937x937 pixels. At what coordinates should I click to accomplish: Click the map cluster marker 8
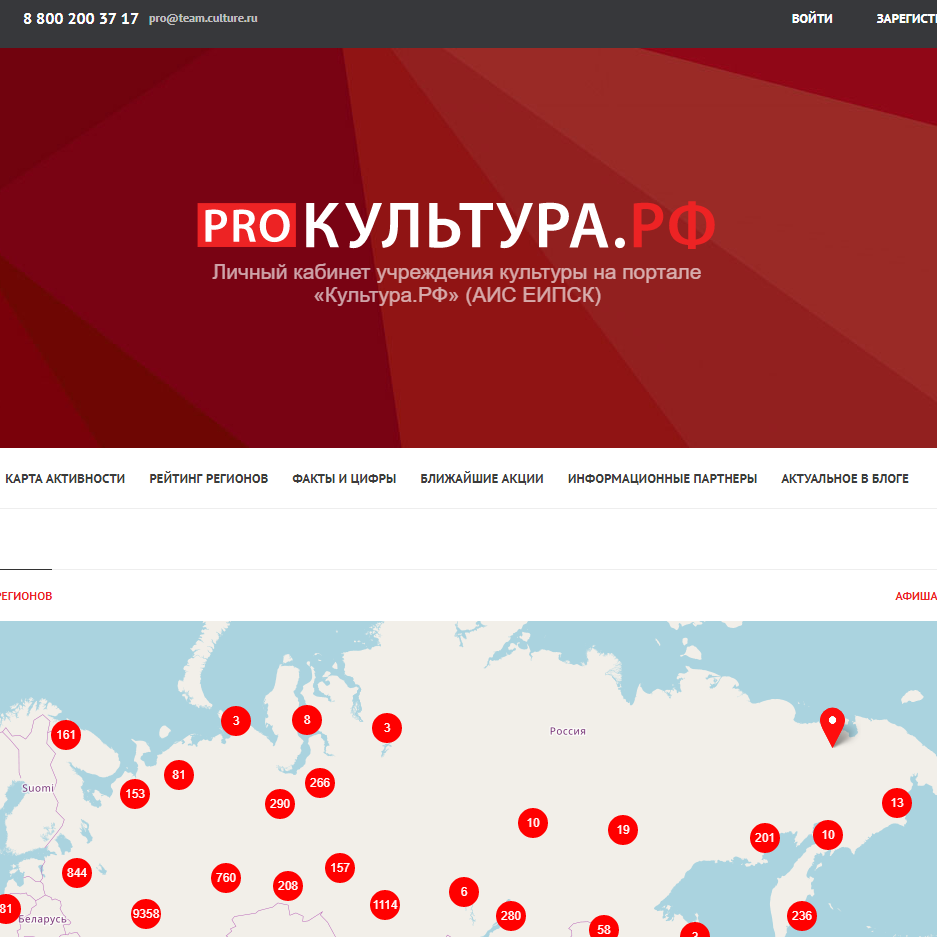coord(307,719)
